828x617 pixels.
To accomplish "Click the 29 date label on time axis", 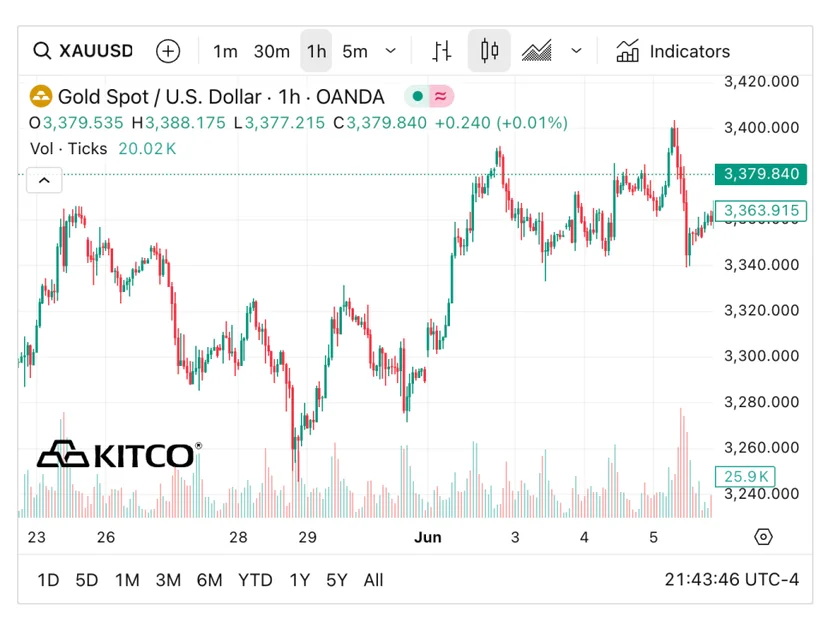I will (307, 537).
